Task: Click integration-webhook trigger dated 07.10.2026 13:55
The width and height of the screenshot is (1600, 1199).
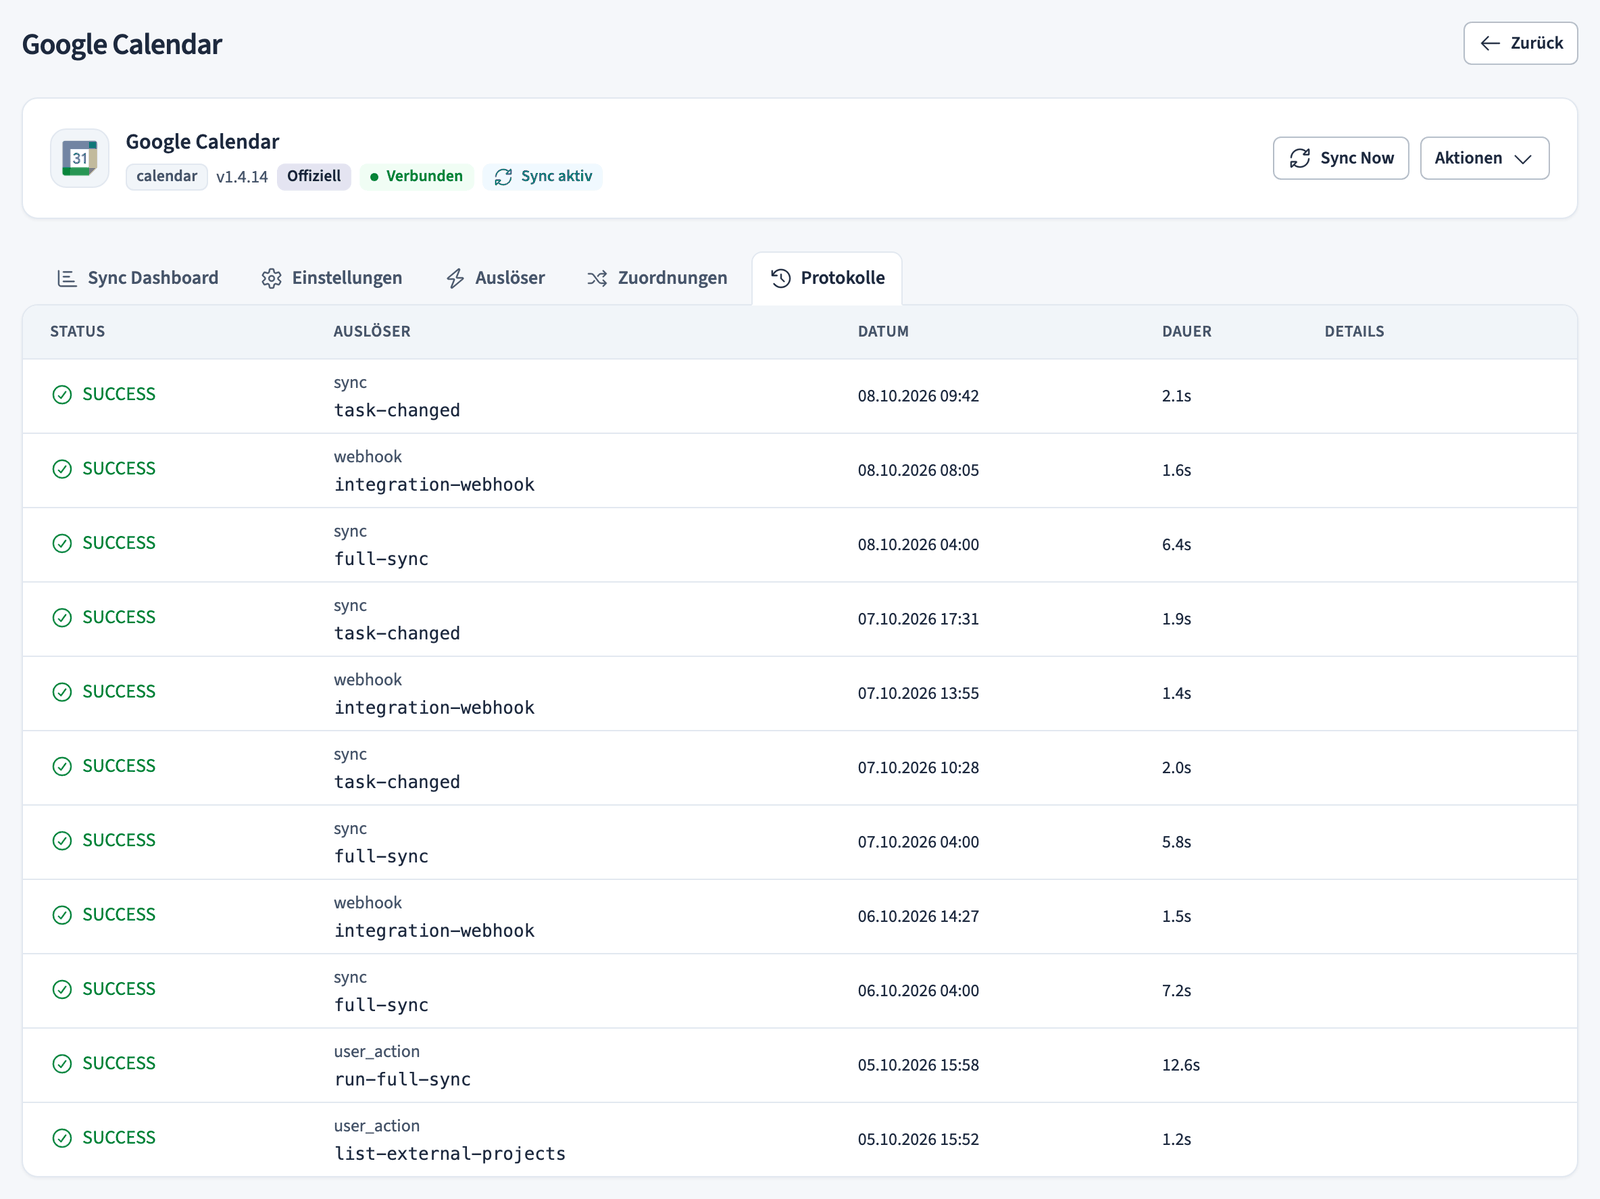Action: [x=434, y=708]
